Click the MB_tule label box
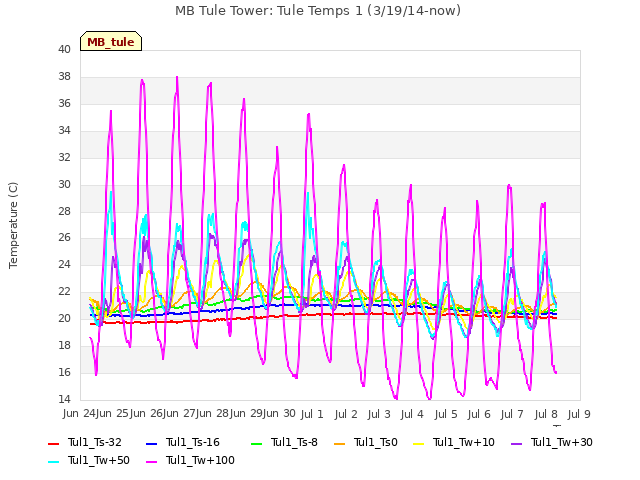The image size is (640, 480). point(111,41)
